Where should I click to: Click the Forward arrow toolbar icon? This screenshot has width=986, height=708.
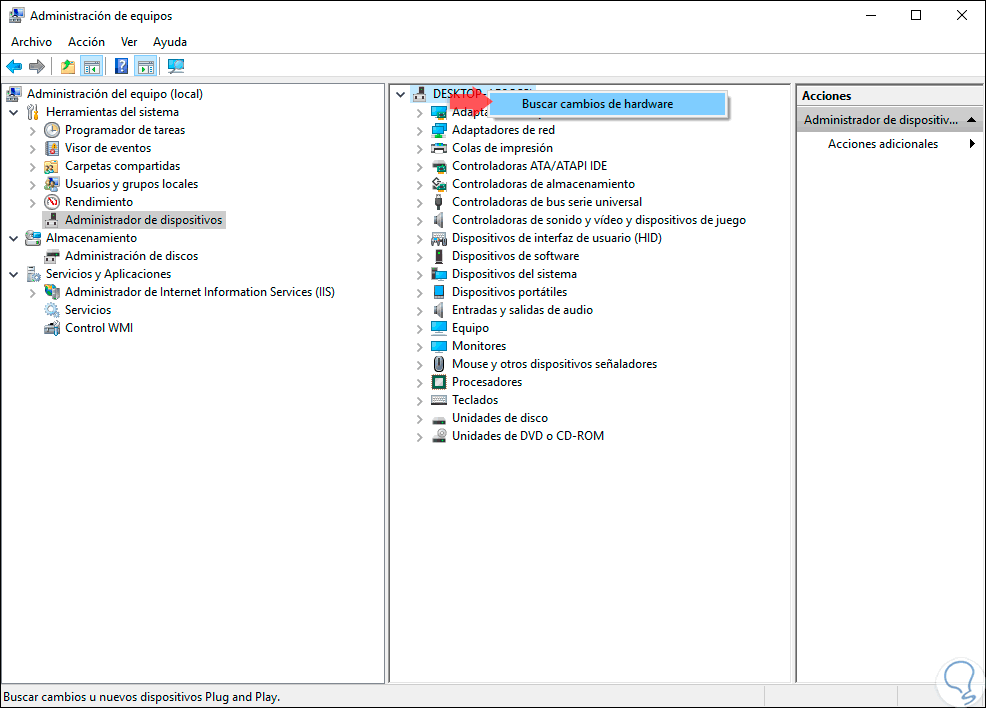(37, 66)
